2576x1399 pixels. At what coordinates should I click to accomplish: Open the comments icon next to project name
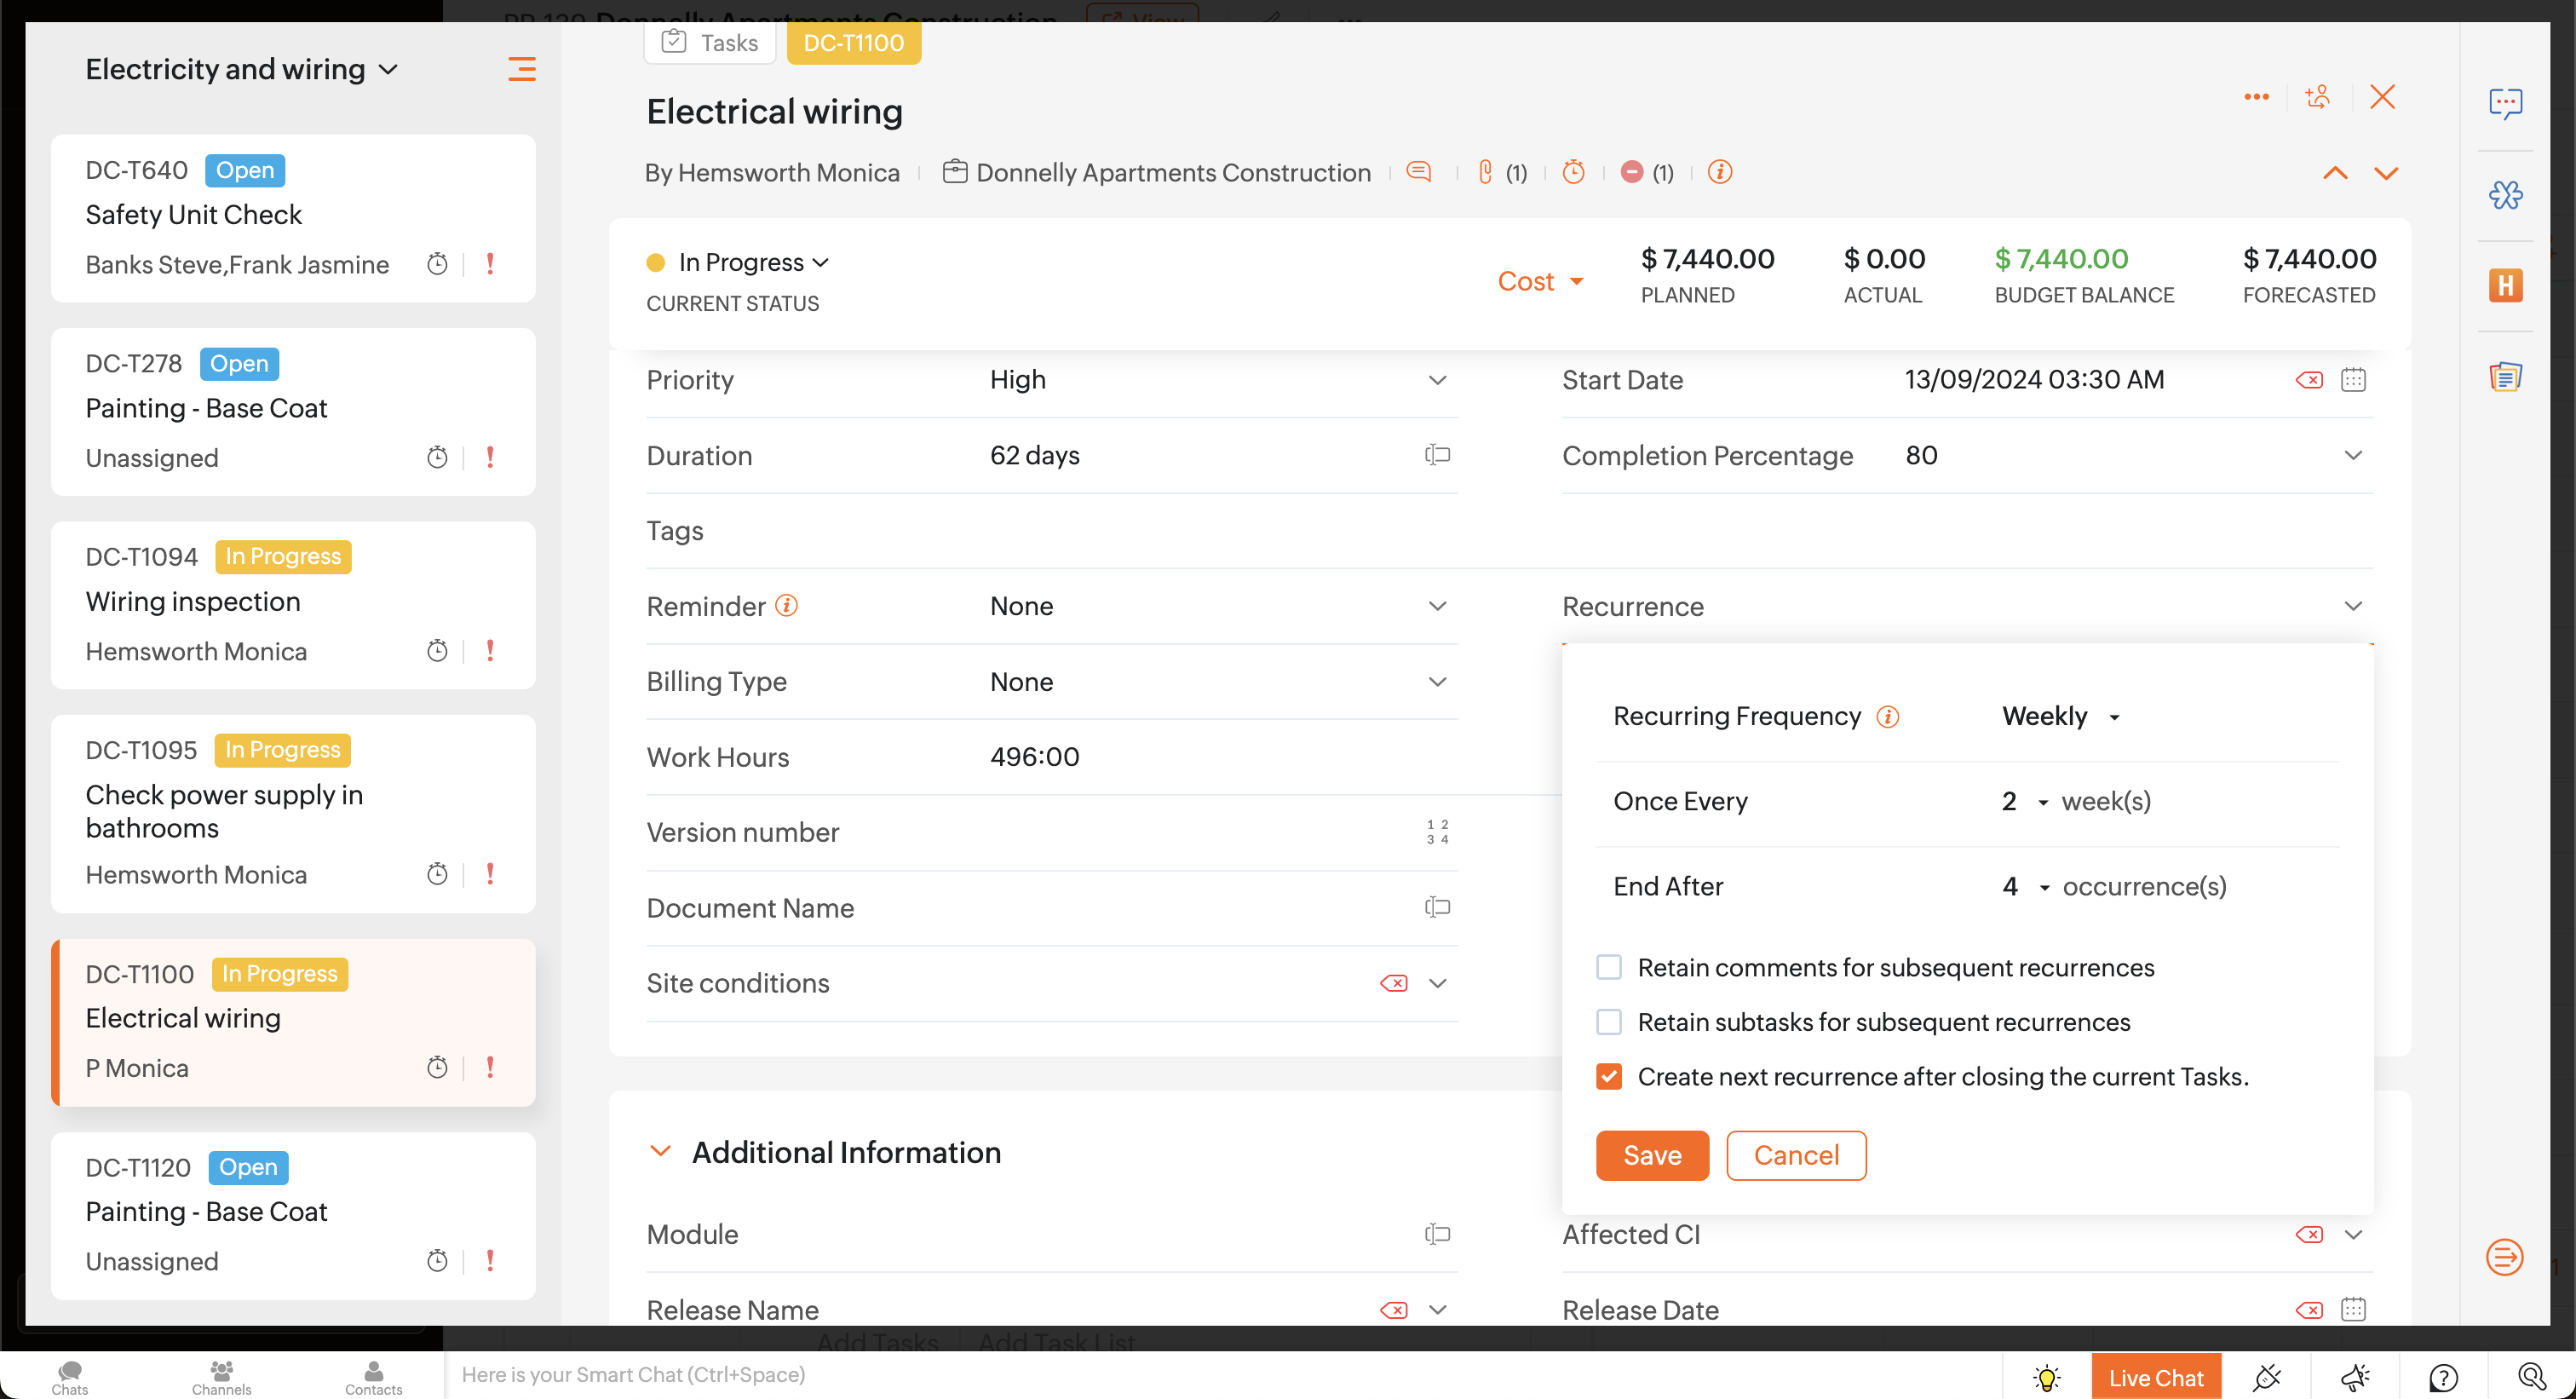click(1418, 172)
